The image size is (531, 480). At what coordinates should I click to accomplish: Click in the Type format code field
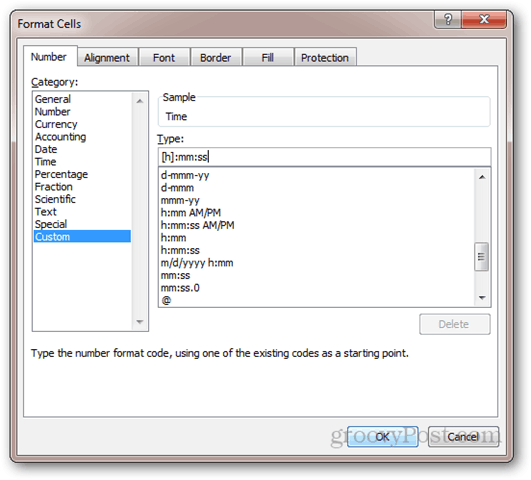[x=324, y=157]
